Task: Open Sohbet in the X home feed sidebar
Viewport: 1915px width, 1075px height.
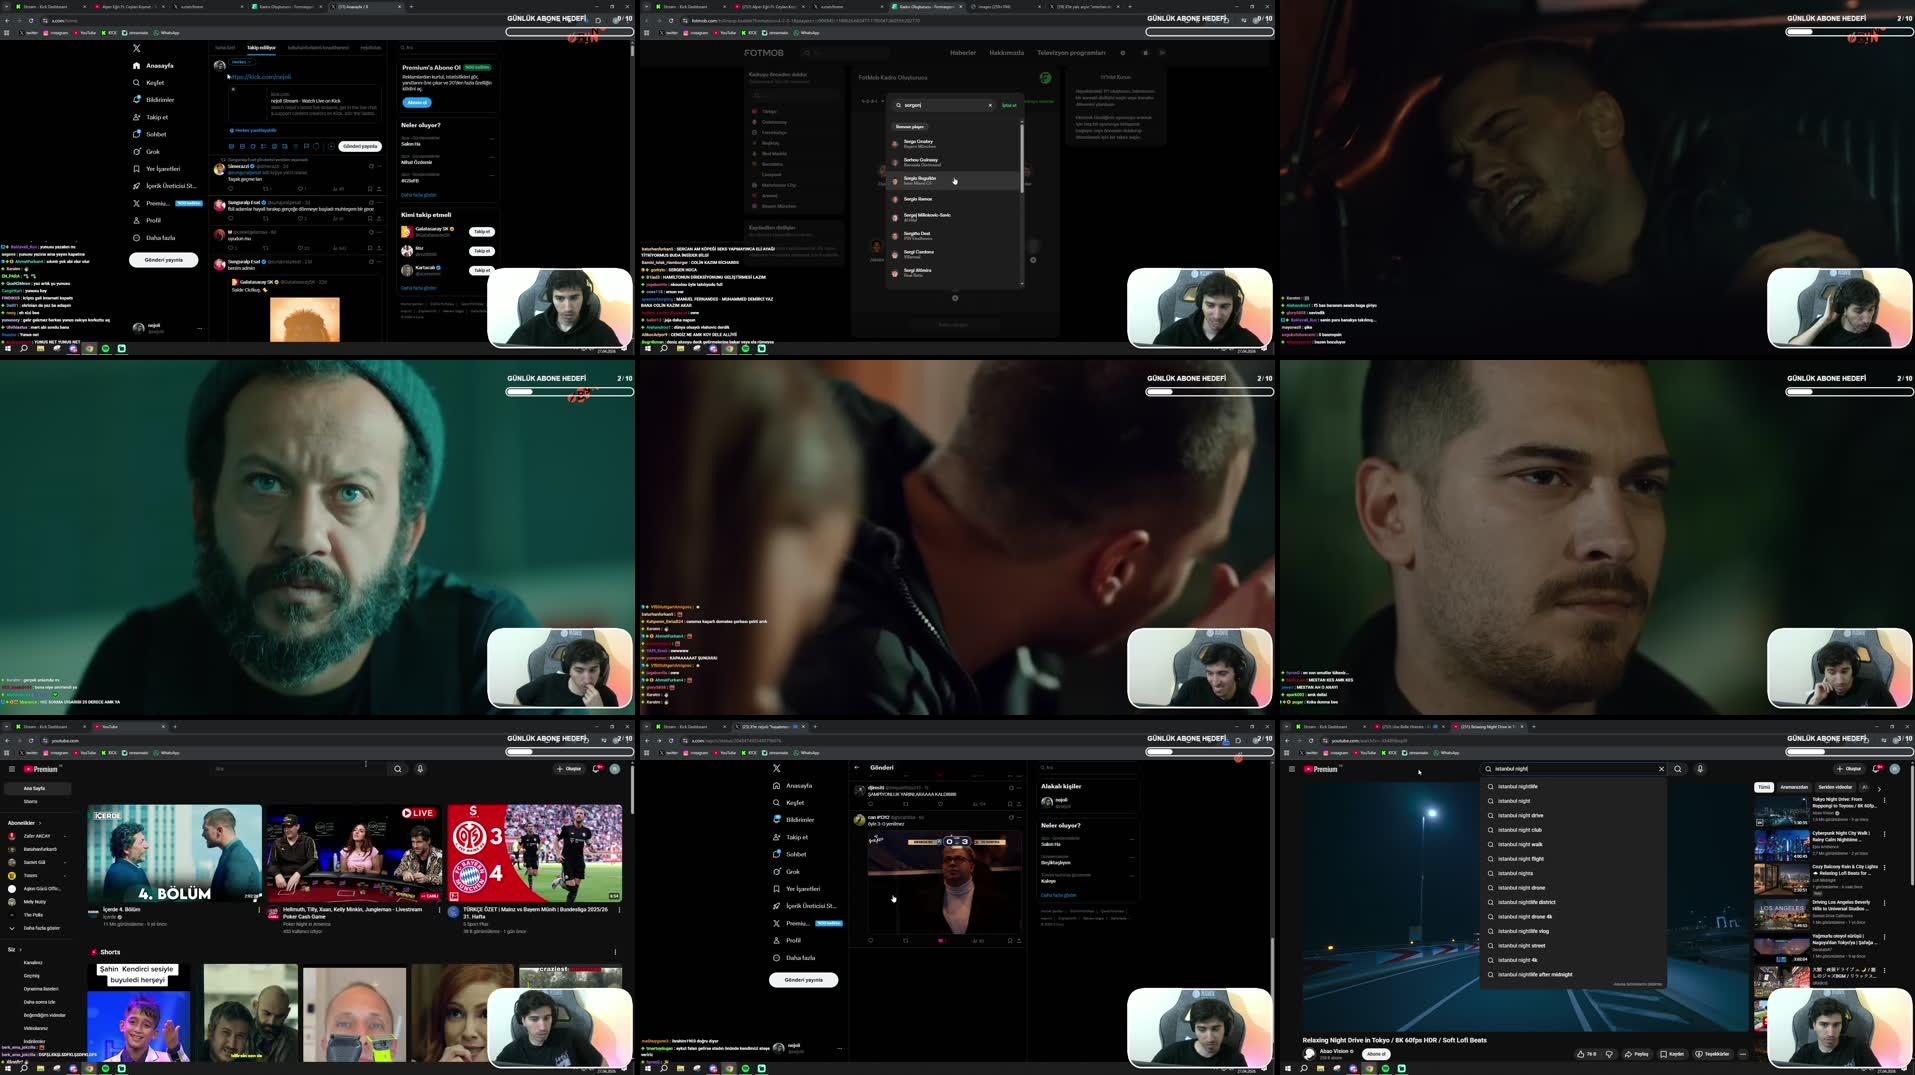Action: (150, 134)
